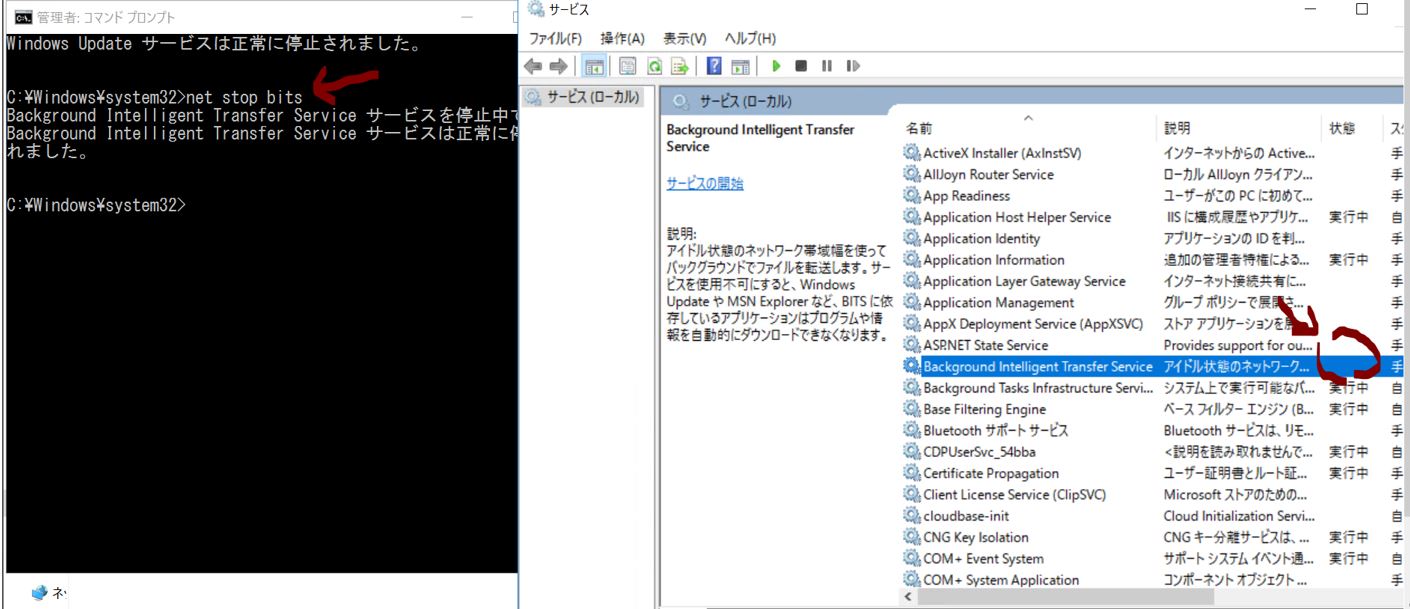Screen dimensions: 1410x609
Task: Click the Restart Service toolbar icon
Action: 853,66
